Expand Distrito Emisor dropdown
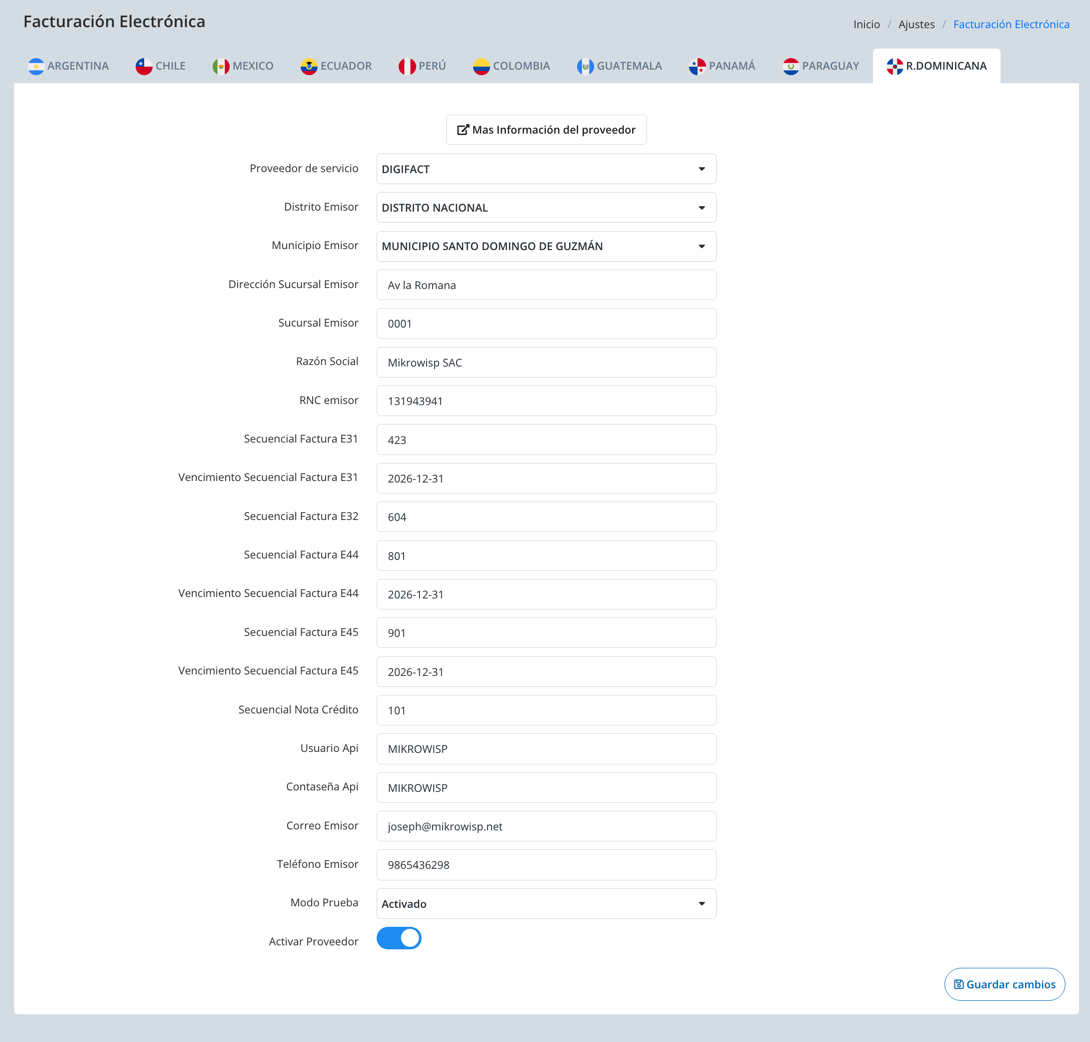 546,208
